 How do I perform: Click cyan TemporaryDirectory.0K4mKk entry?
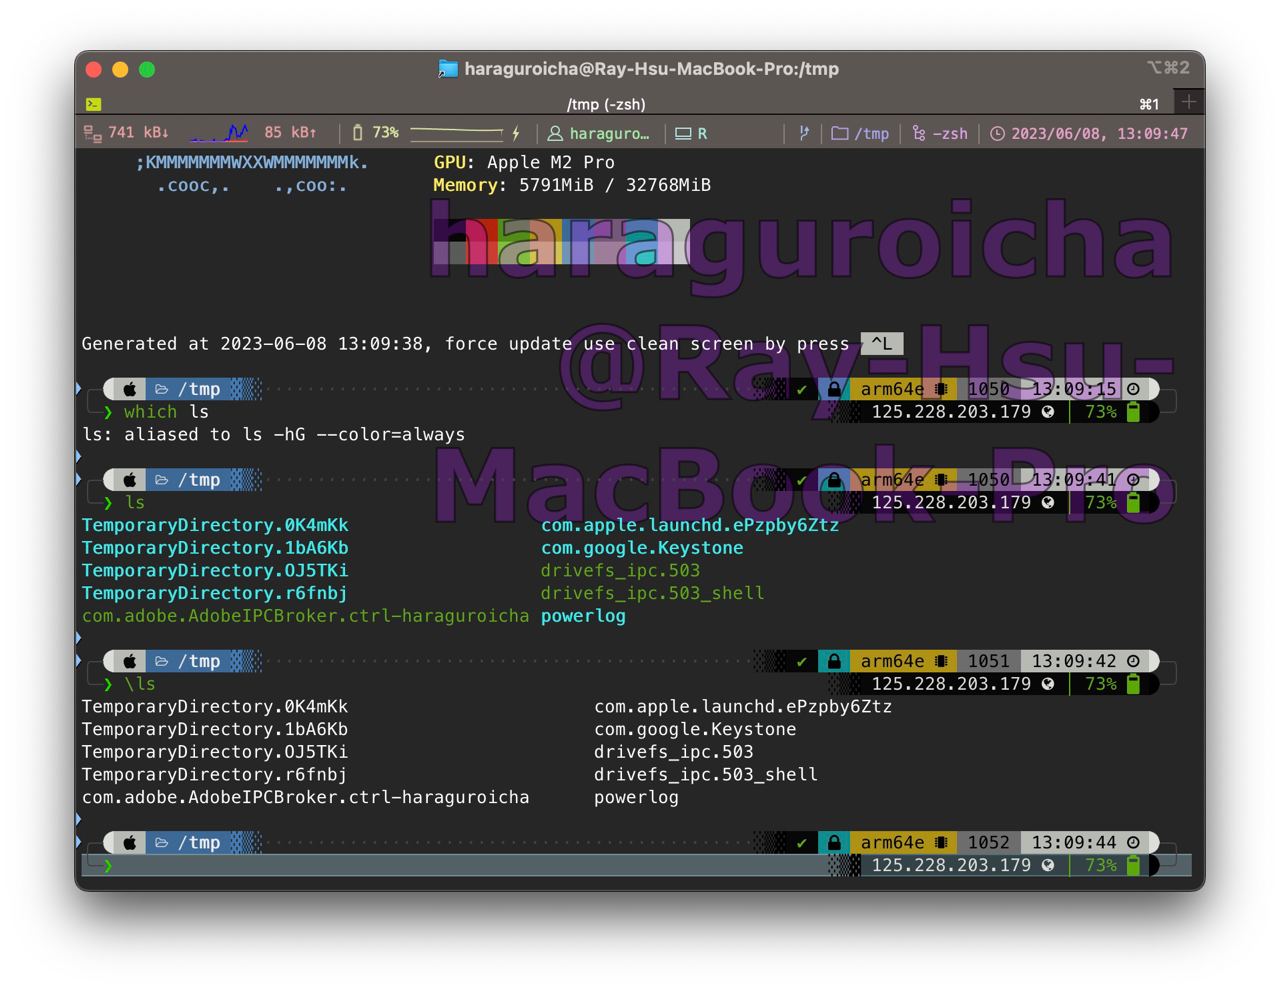click(215, 525)
